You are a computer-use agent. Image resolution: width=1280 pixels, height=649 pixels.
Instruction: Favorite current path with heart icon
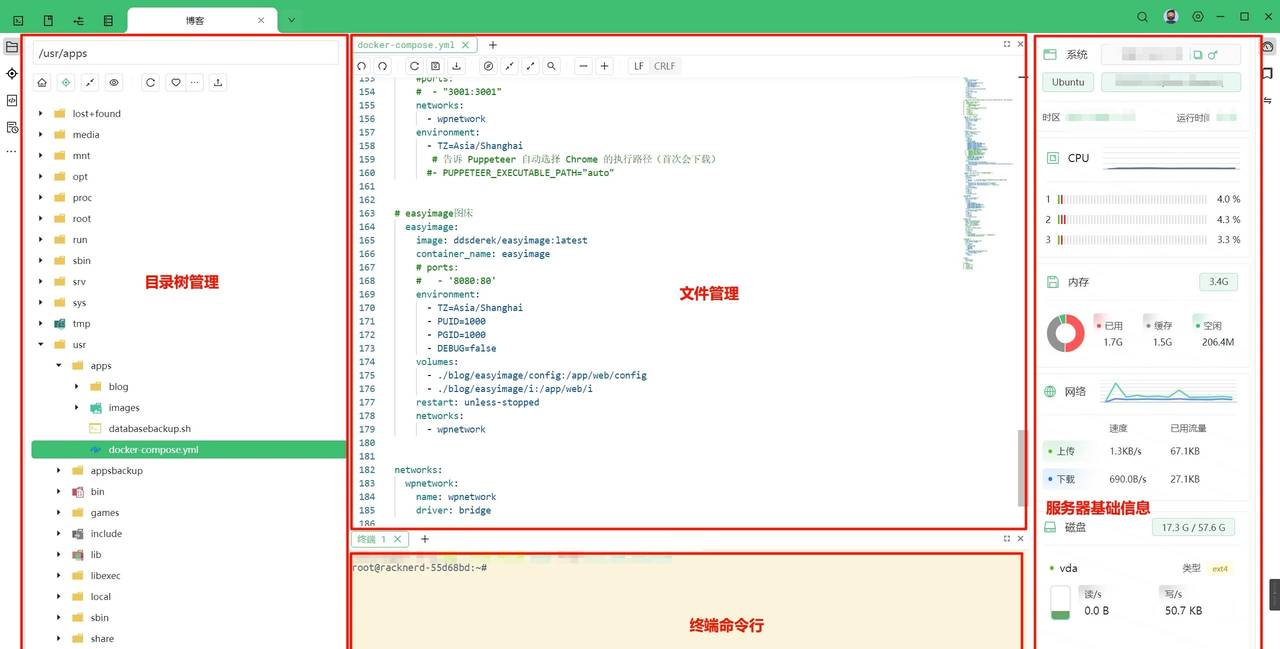176,83
